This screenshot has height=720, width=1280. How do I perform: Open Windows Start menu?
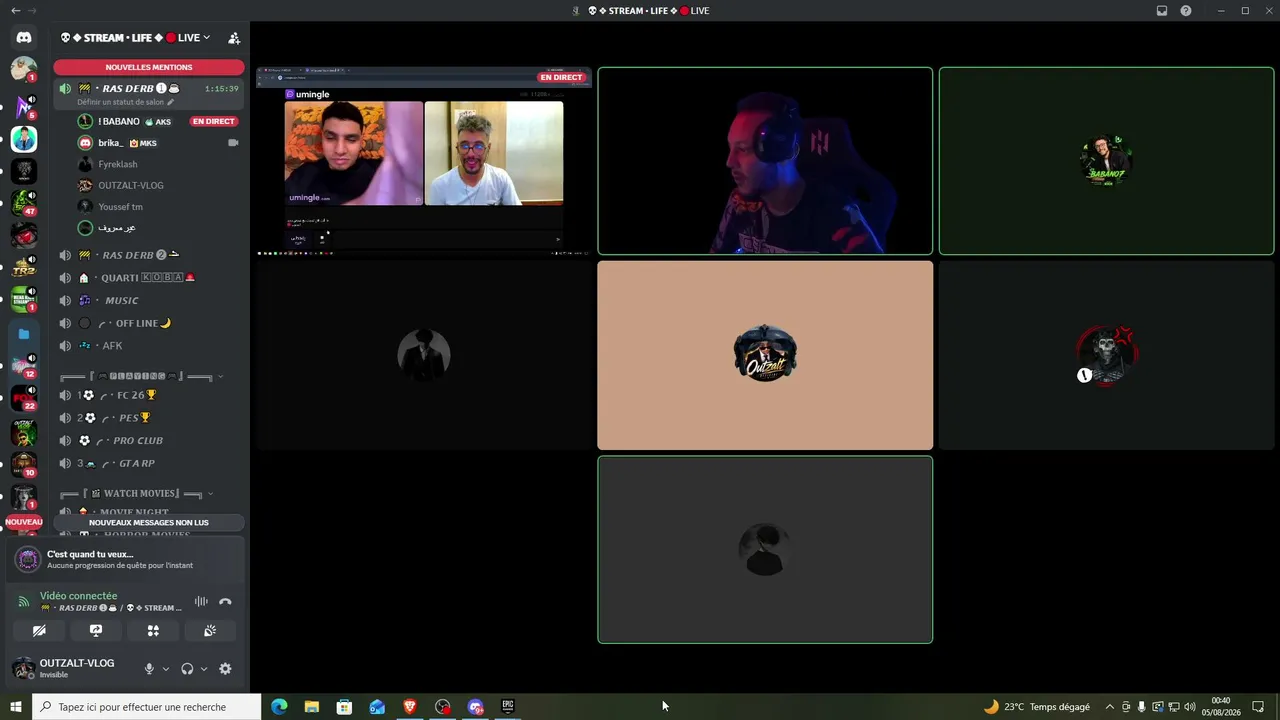(x=16, y=707)
